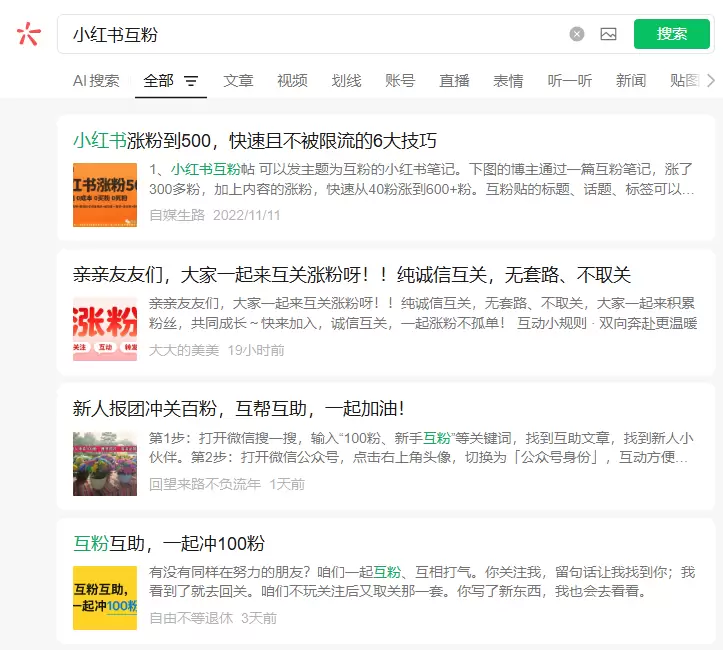This screenshot has height=650, width=723.
Task: Switch to the AI搜索 tab
Action: pyautogui.click(x=96, y=81)
